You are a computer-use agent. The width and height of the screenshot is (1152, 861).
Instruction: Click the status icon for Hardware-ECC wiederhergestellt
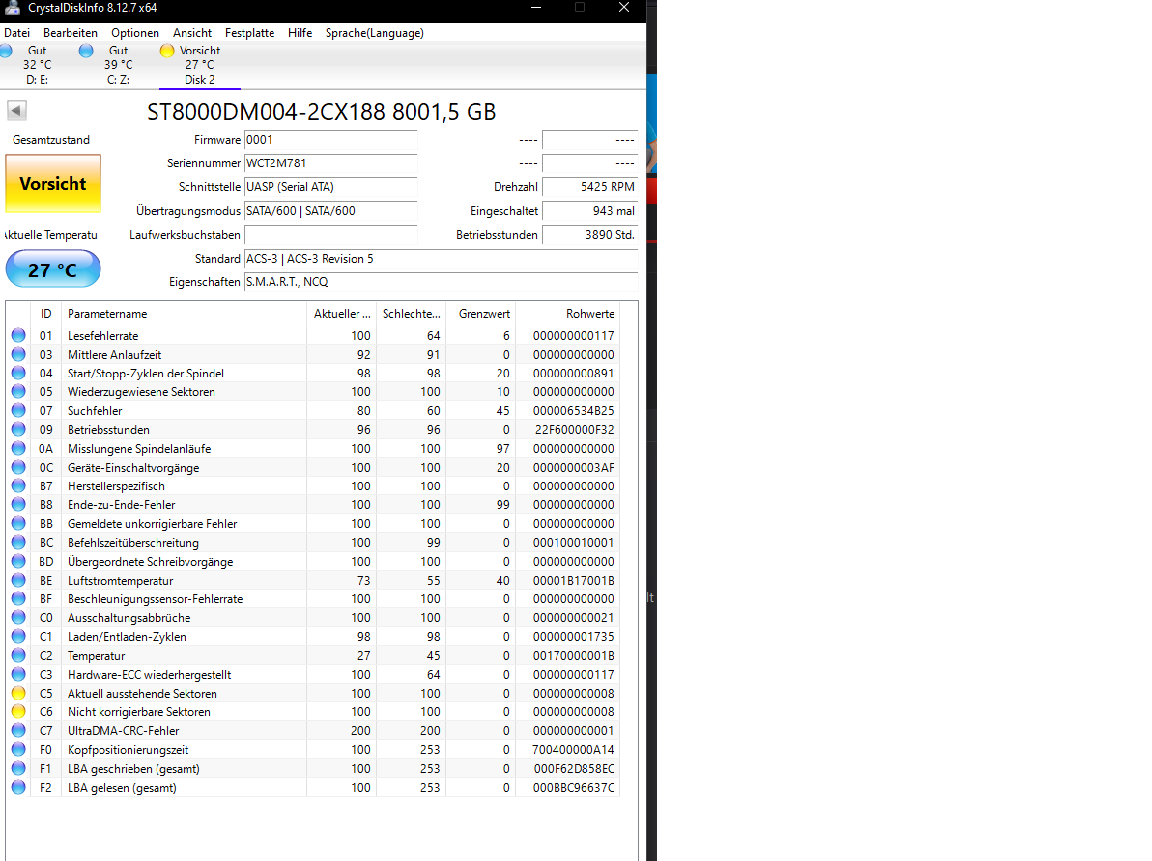(x=18, y=674)
